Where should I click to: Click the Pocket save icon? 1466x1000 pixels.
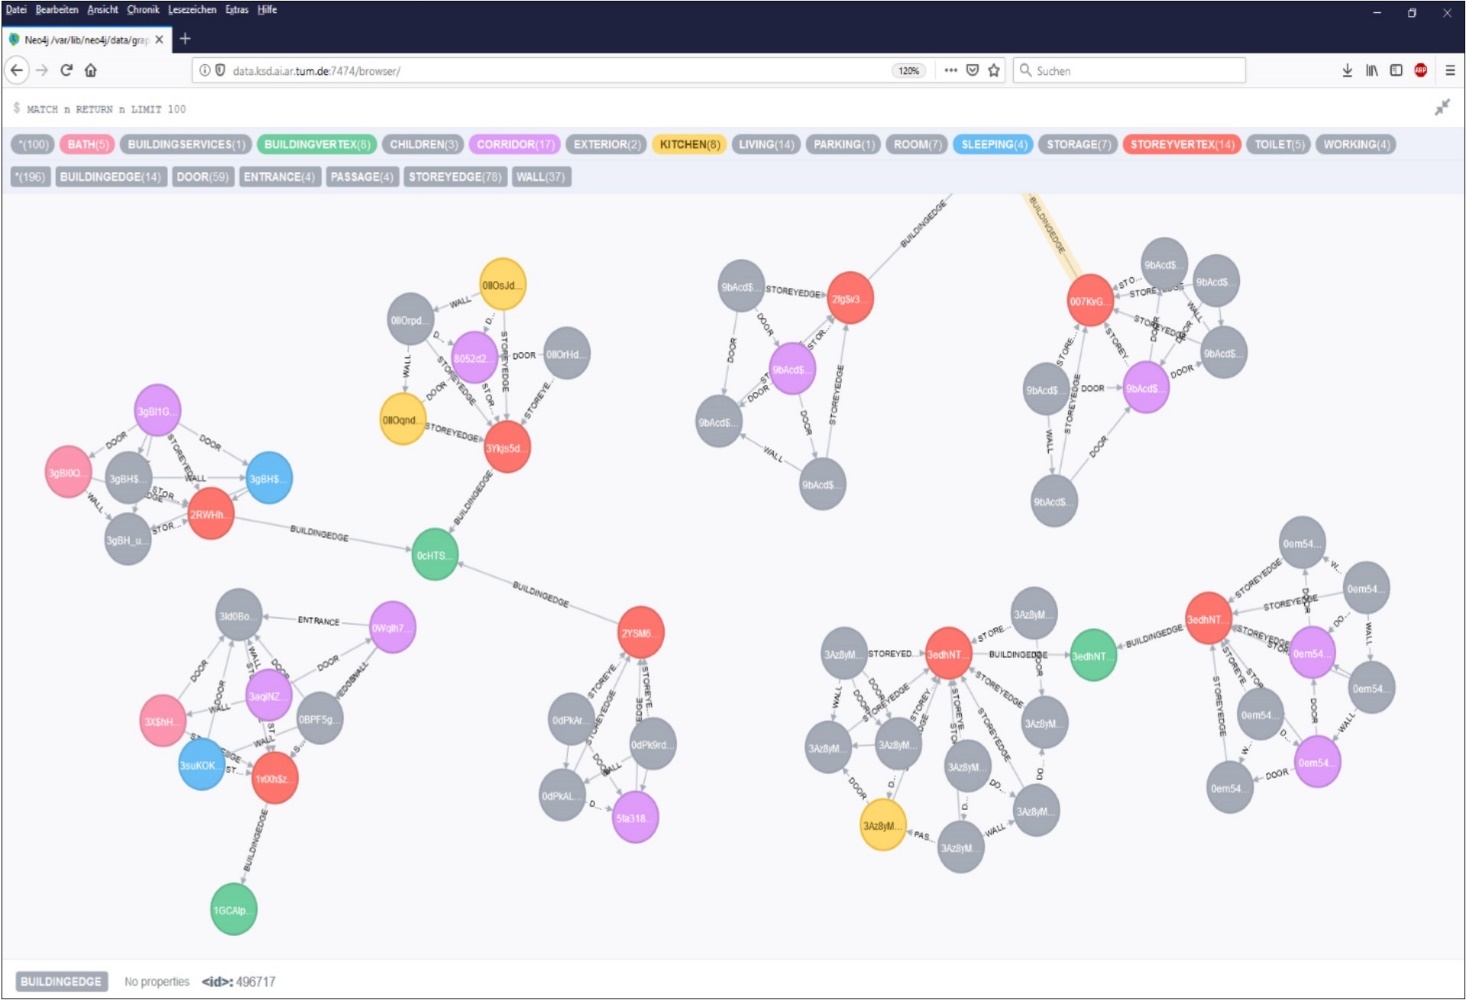(971, 70)
